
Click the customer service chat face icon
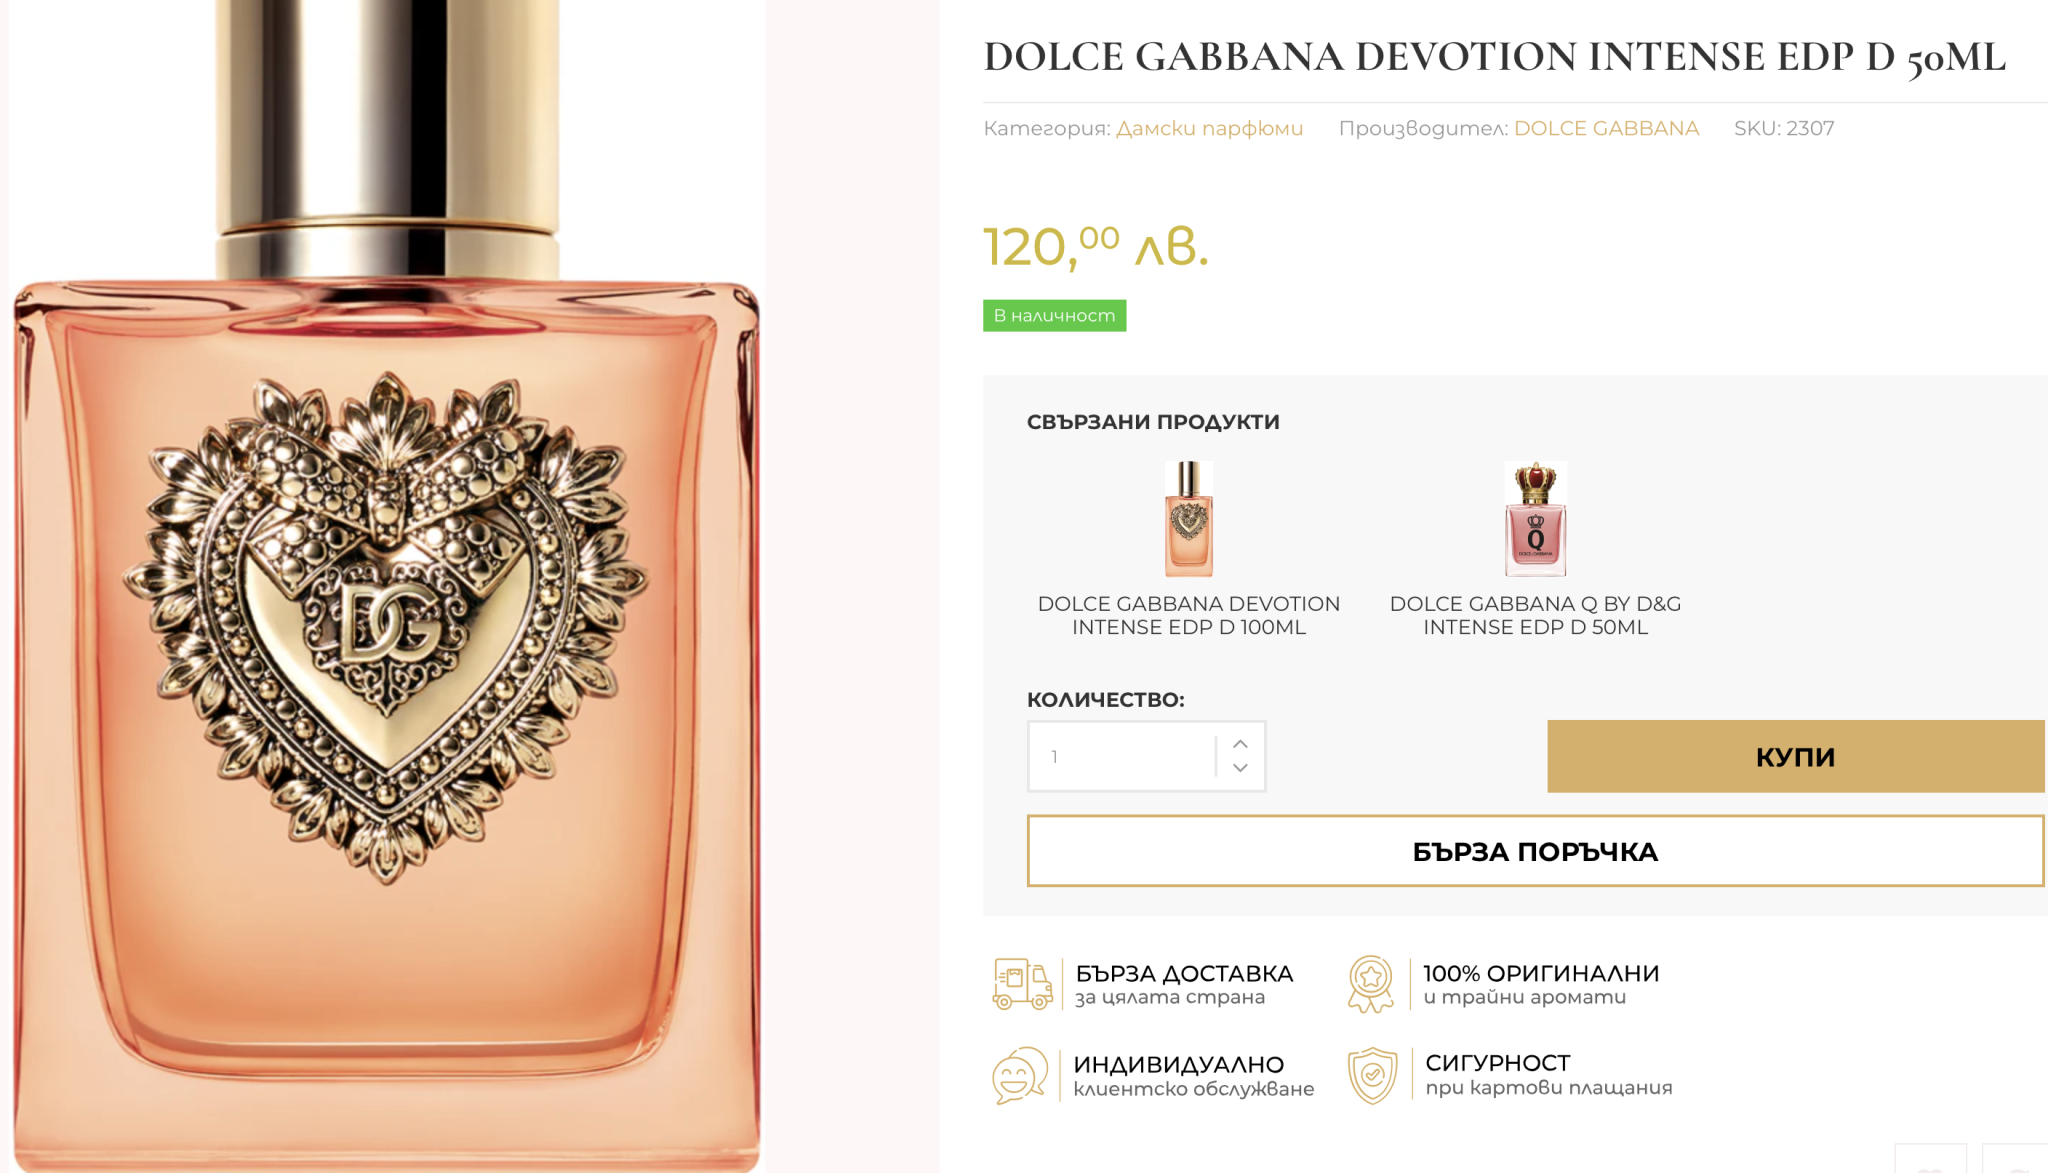[1019, 1075]
